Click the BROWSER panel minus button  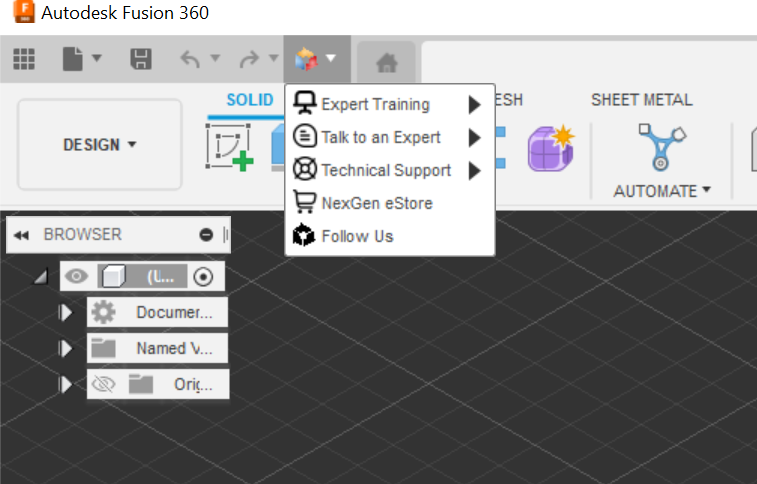pos(206,235)
